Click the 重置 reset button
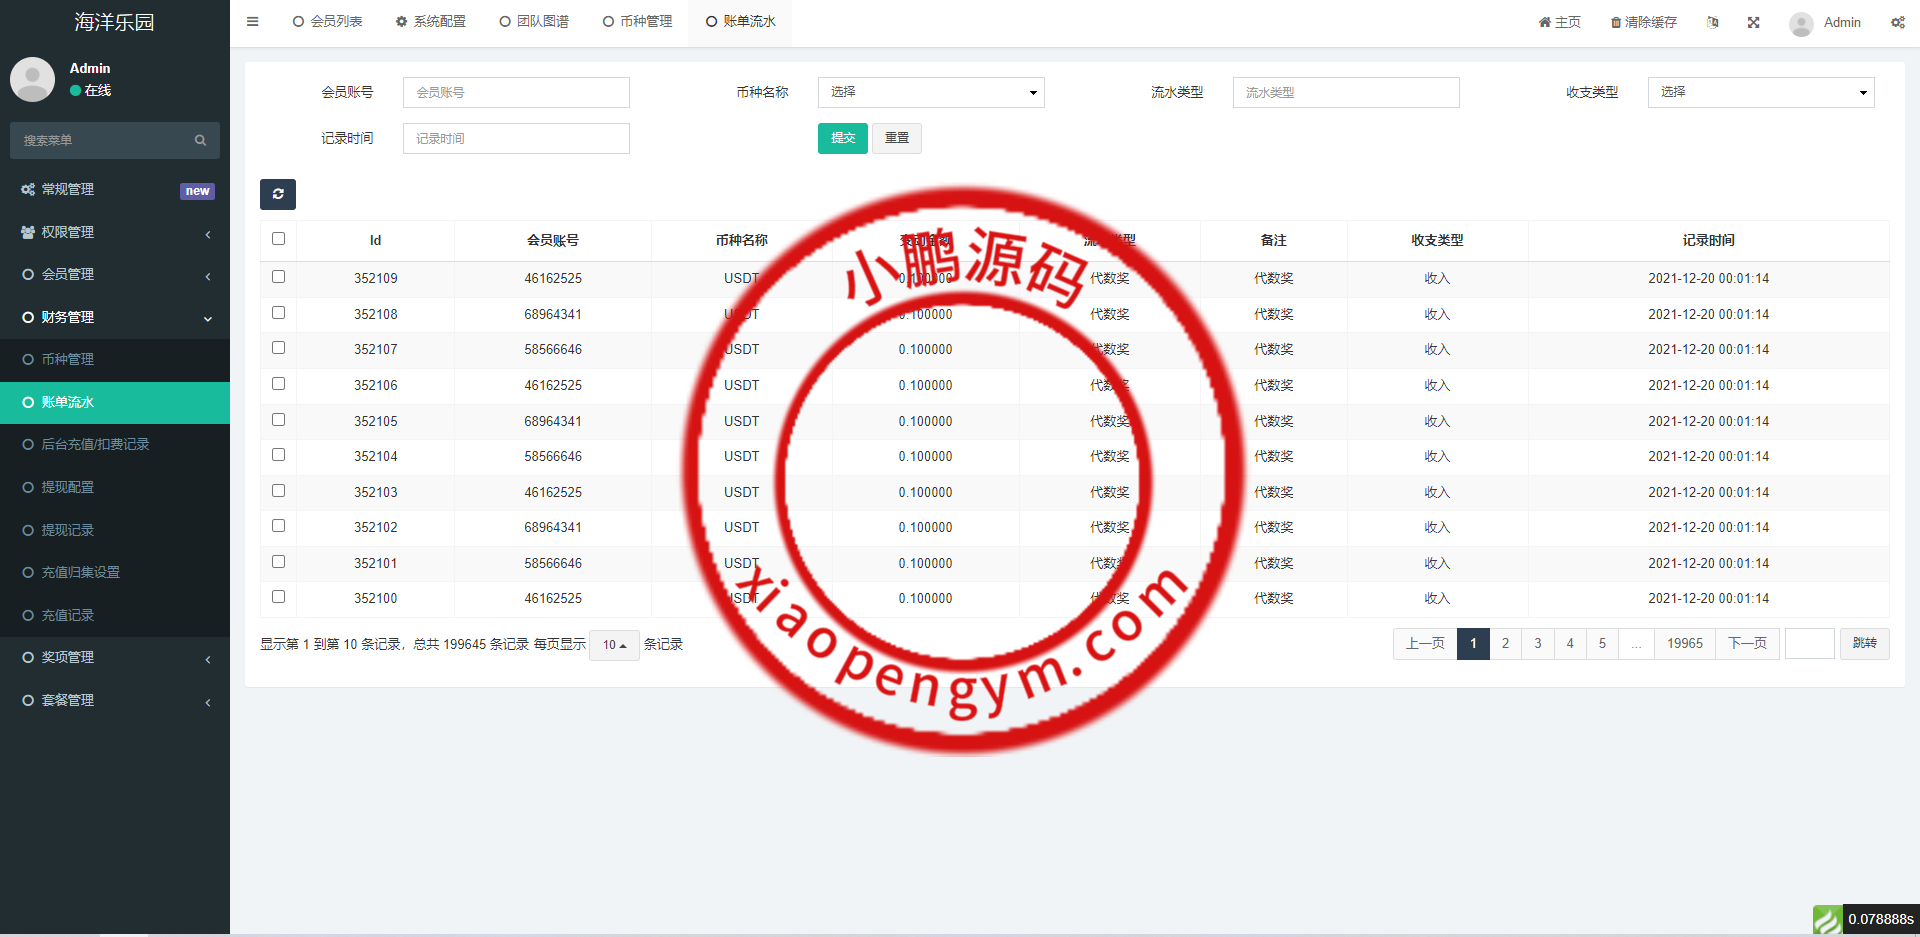Viewport: 1920px width, 937px height. 896,138
